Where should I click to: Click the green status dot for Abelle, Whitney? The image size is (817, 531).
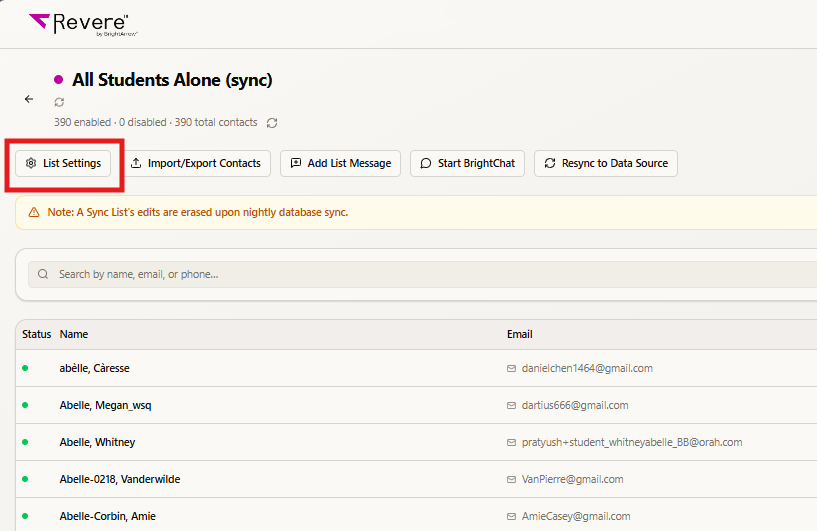25,442
